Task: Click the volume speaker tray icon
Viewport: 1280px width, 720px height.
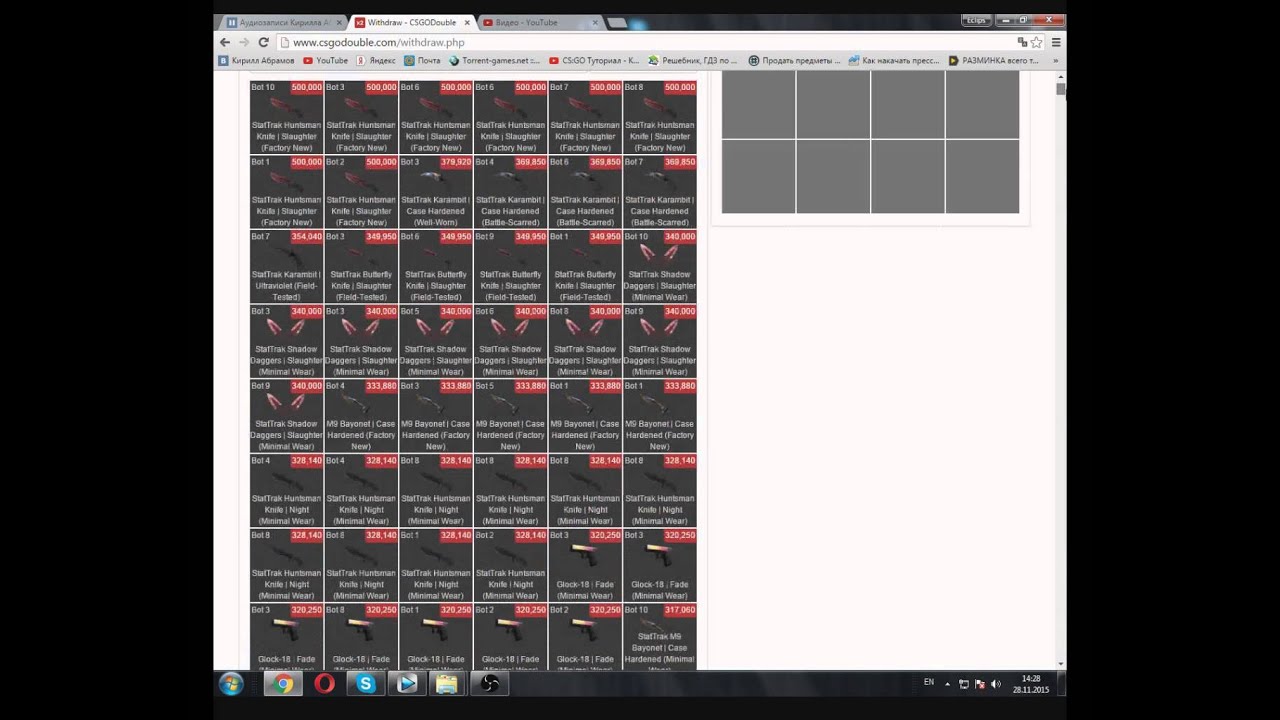Action: click(994, 684)
